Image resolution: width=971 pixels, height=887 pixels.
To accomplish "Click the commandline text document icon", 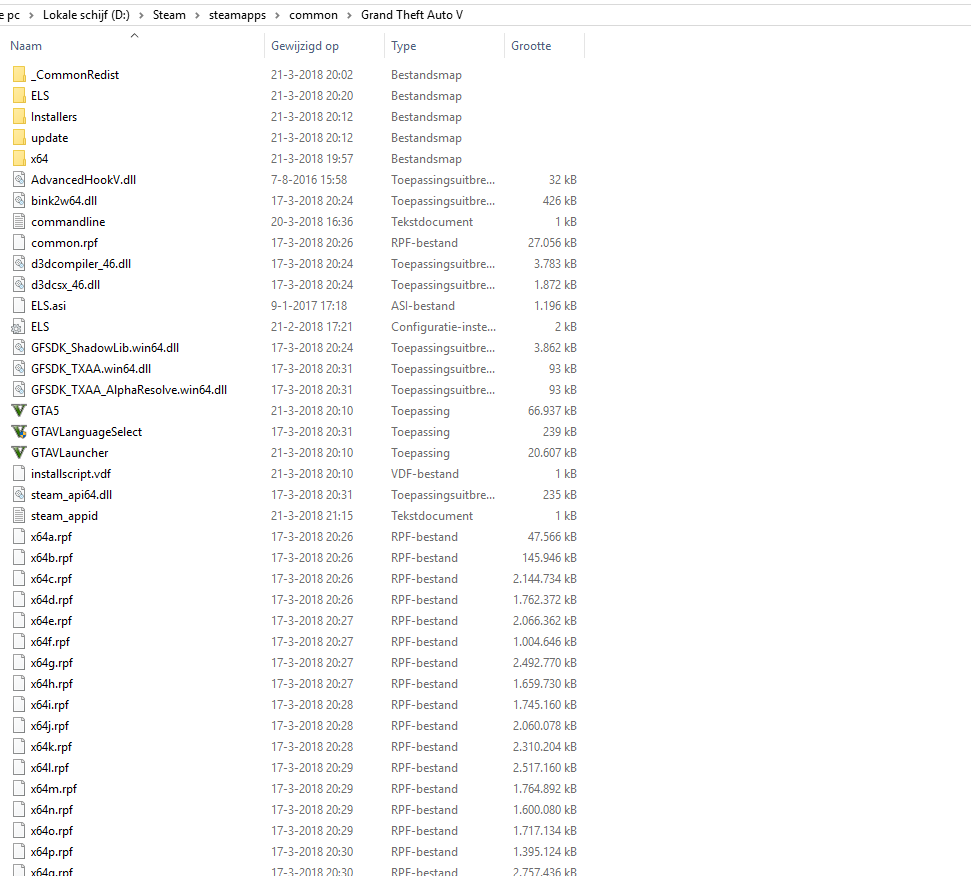I will pyautogui.click(x=19, y=222).
